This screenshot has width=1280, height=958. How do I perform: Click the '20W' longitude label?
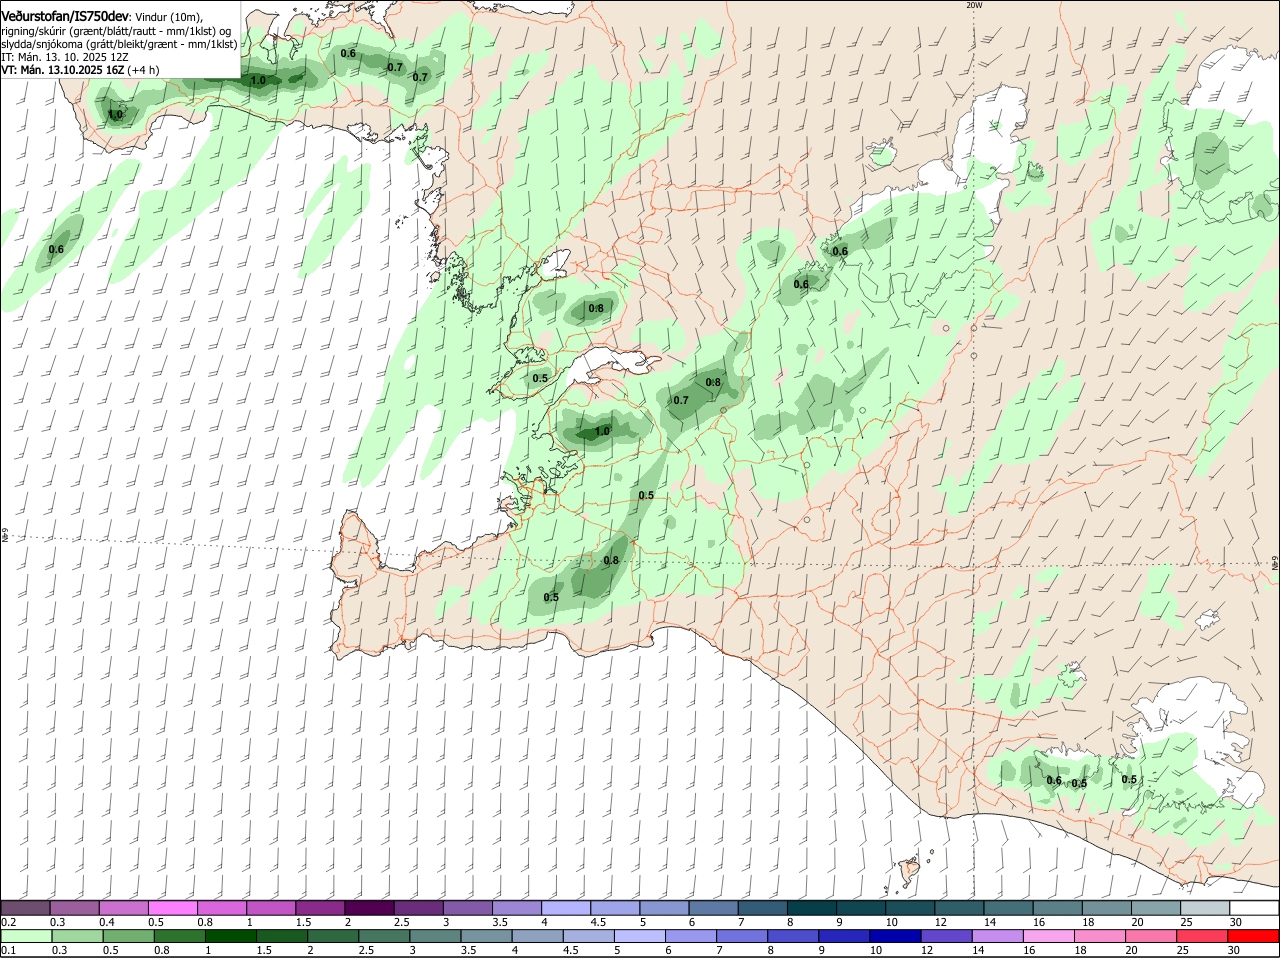point(974,5)
